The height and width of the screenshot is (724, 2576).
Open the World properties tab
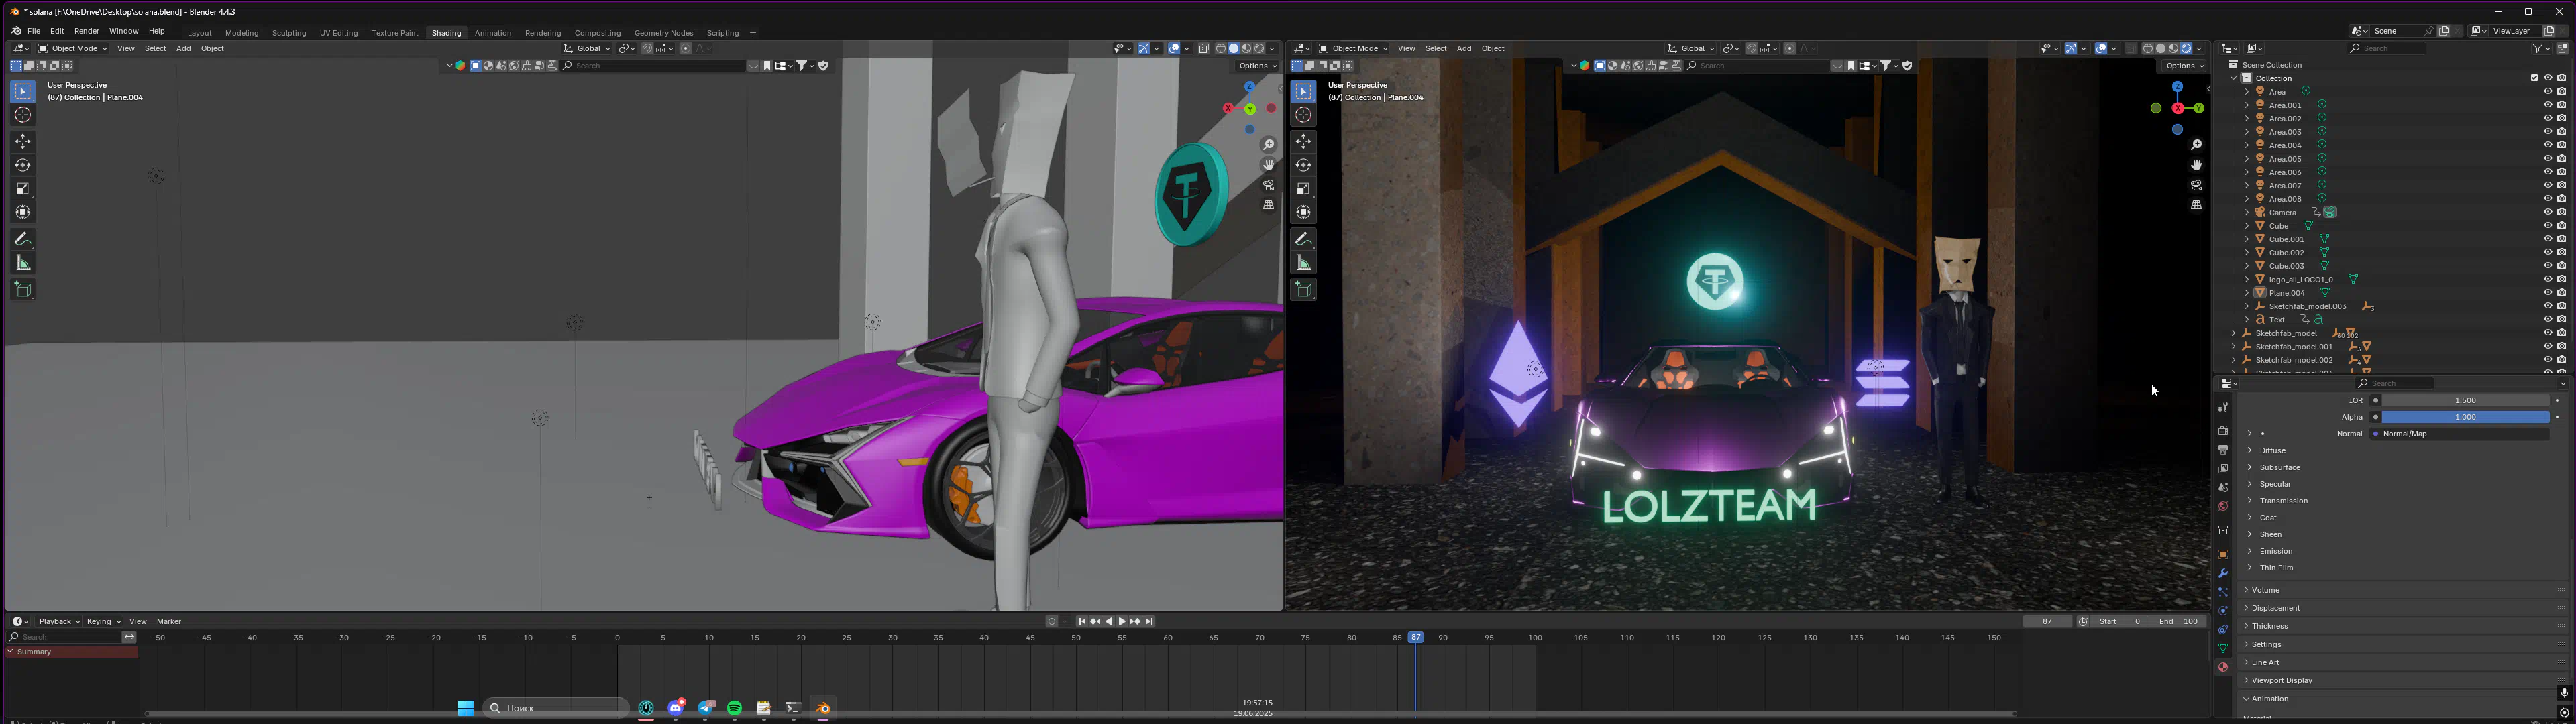point(2223,506)
